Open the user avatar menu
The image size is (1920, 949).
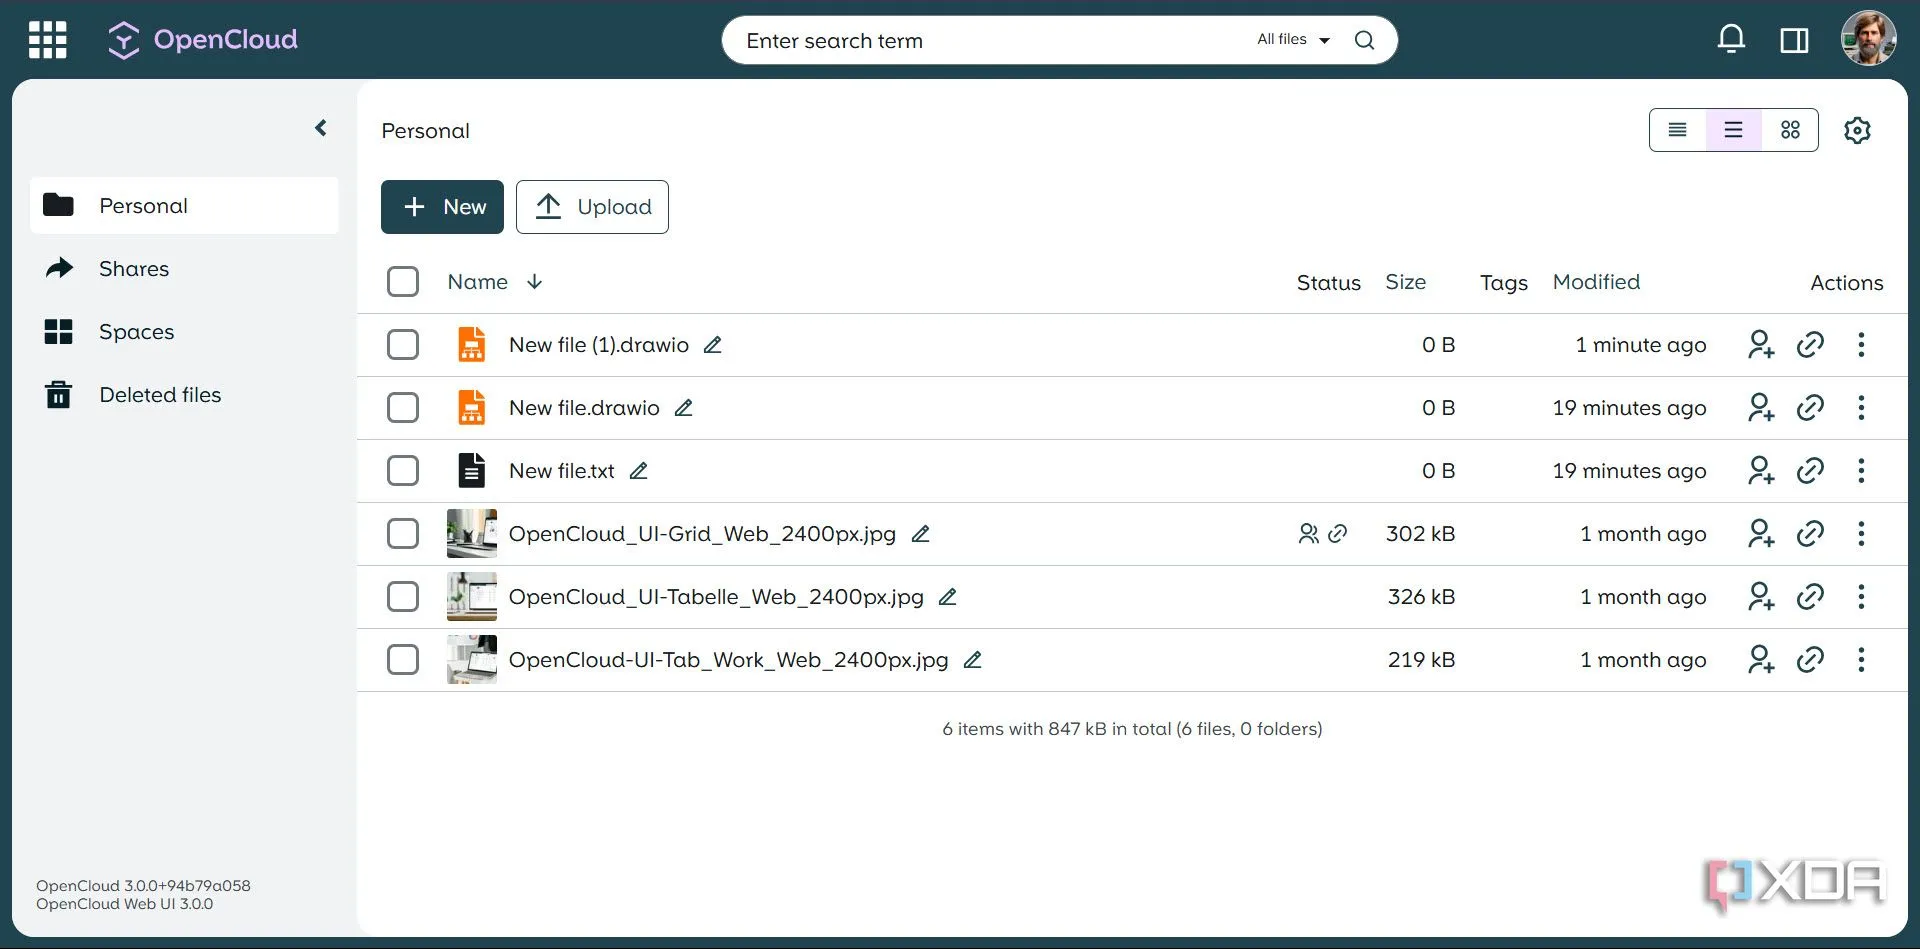(1868, 39)
